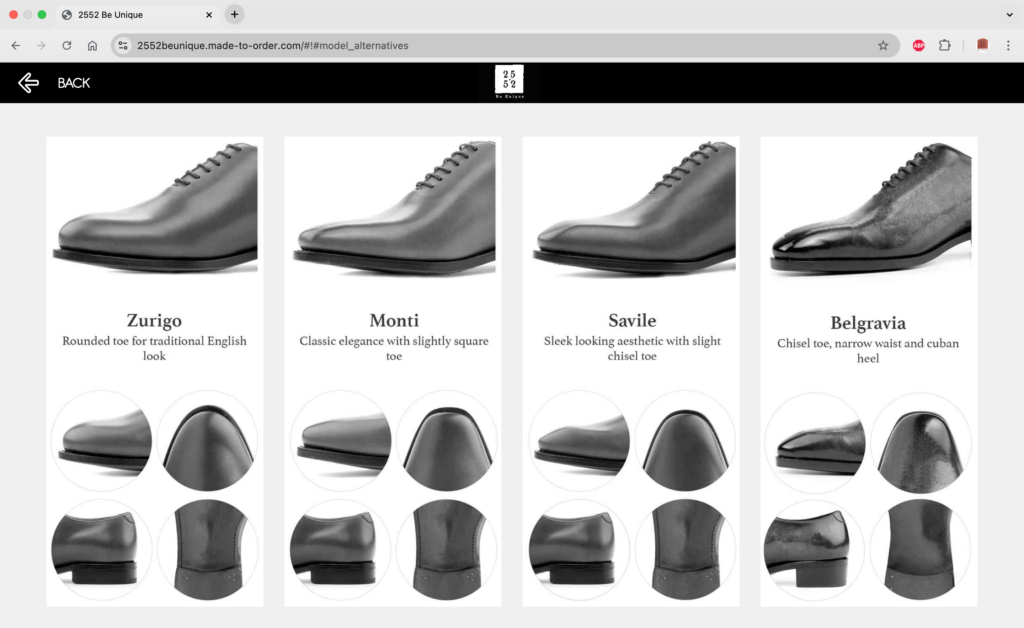This screenshot has width=1024, height=628.
Task: Go to the browser home page
Action: click(92, 45)
